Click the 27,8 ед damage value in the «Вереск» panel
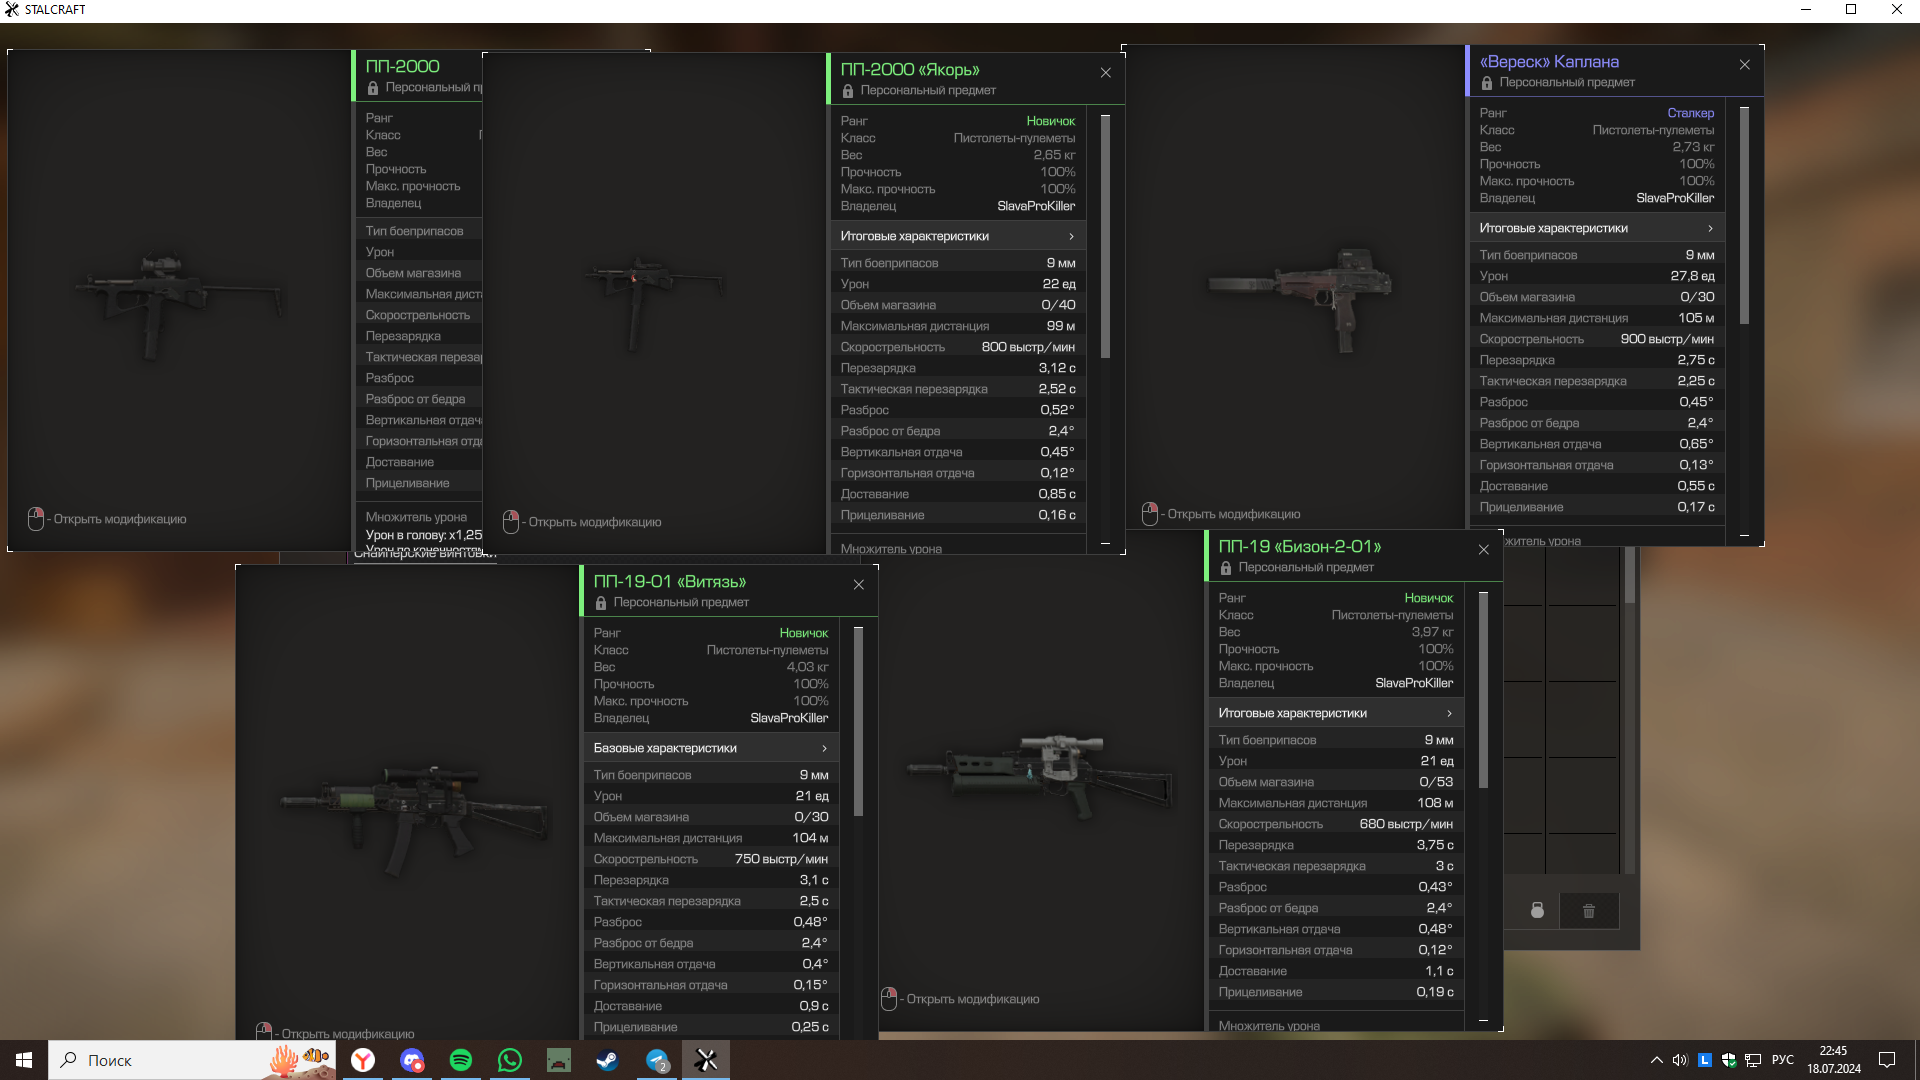 [x=1692, y=276]
